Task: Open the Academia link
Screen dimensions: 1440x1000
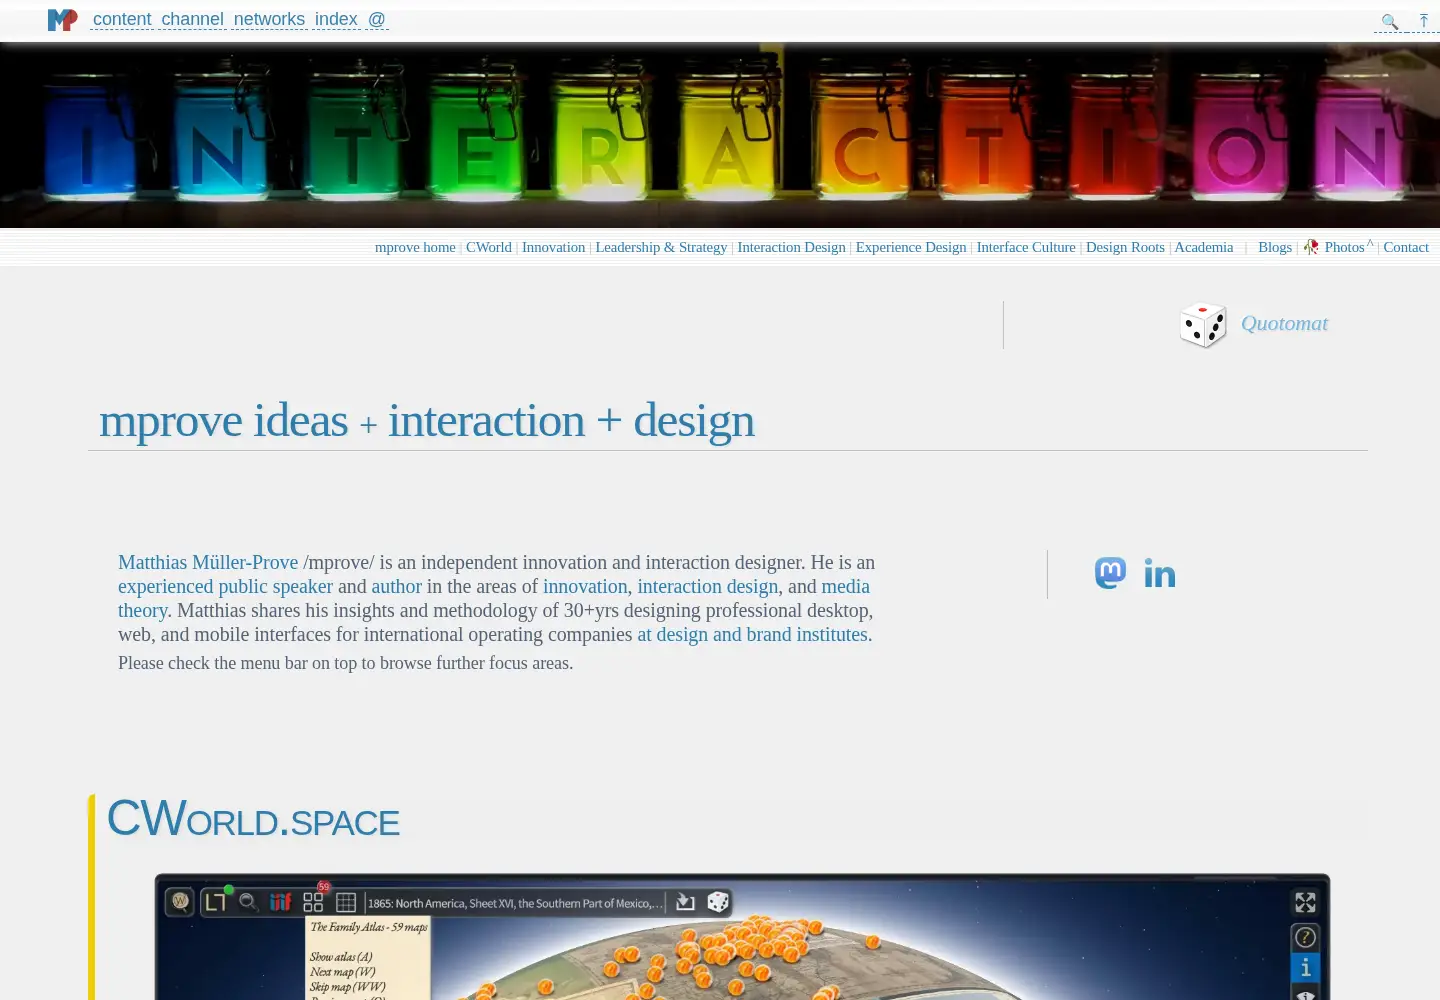Action: (1204, 247)
